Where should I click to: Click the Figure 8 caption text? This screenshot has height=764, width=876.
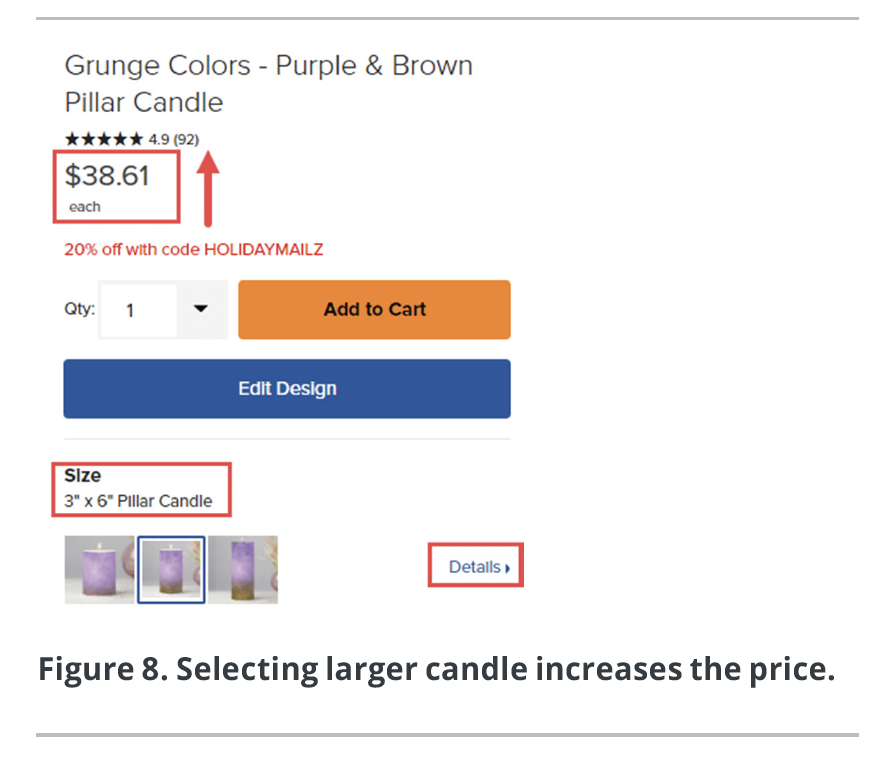tap(436, 668)
